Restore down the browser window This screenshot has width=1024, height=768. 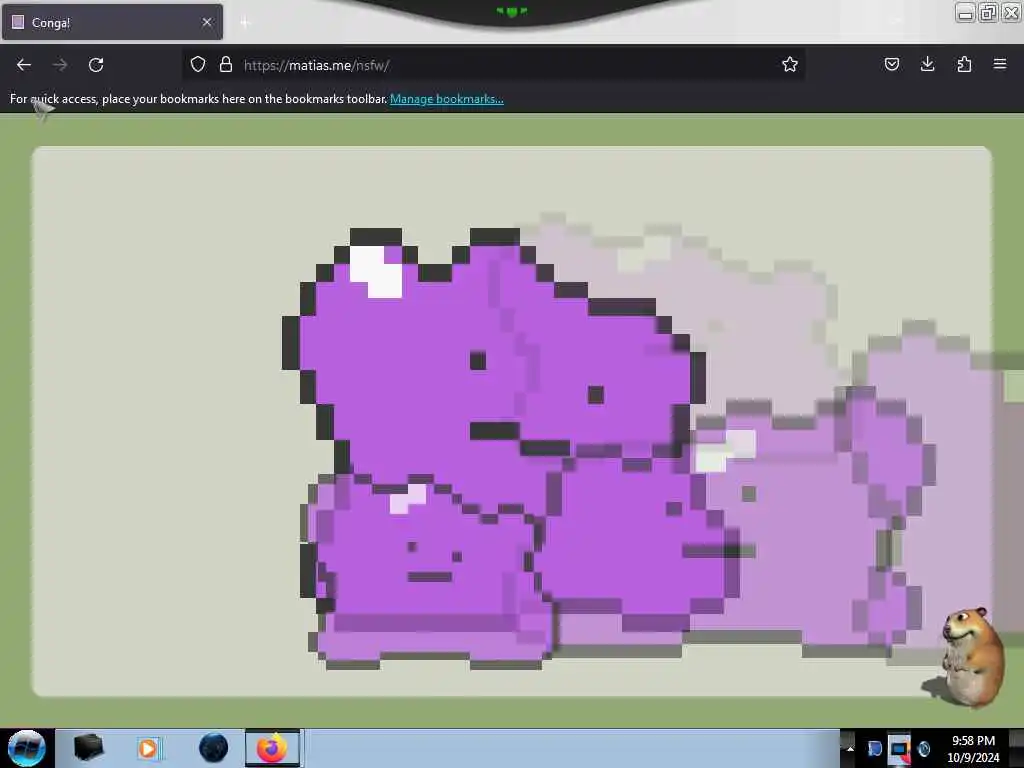[x=989, y=13]
